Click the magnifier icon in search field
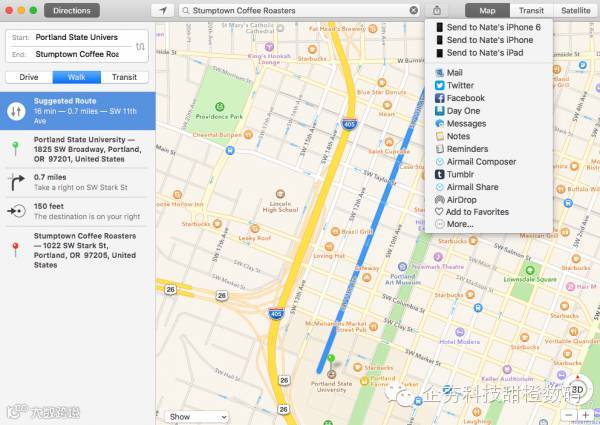This screenshot has height=425, width=600. click(186, 11)
